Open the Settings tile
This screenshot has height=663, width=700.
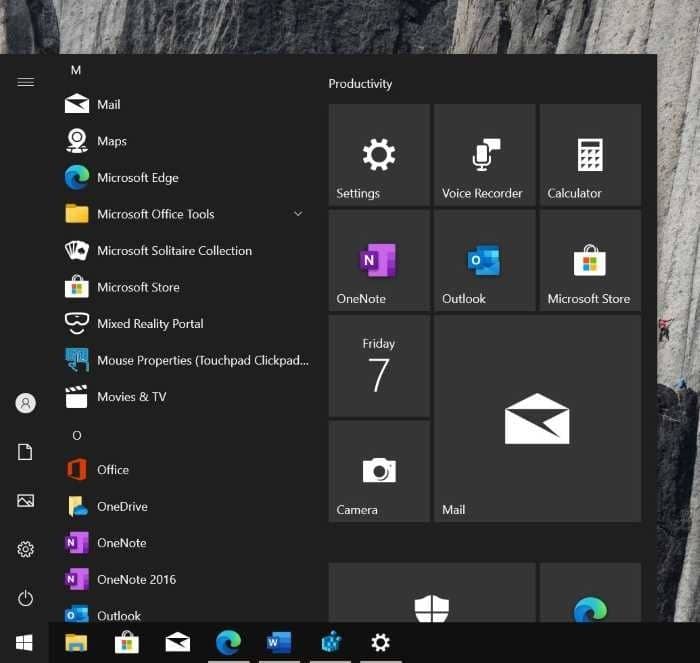(379, 155)
